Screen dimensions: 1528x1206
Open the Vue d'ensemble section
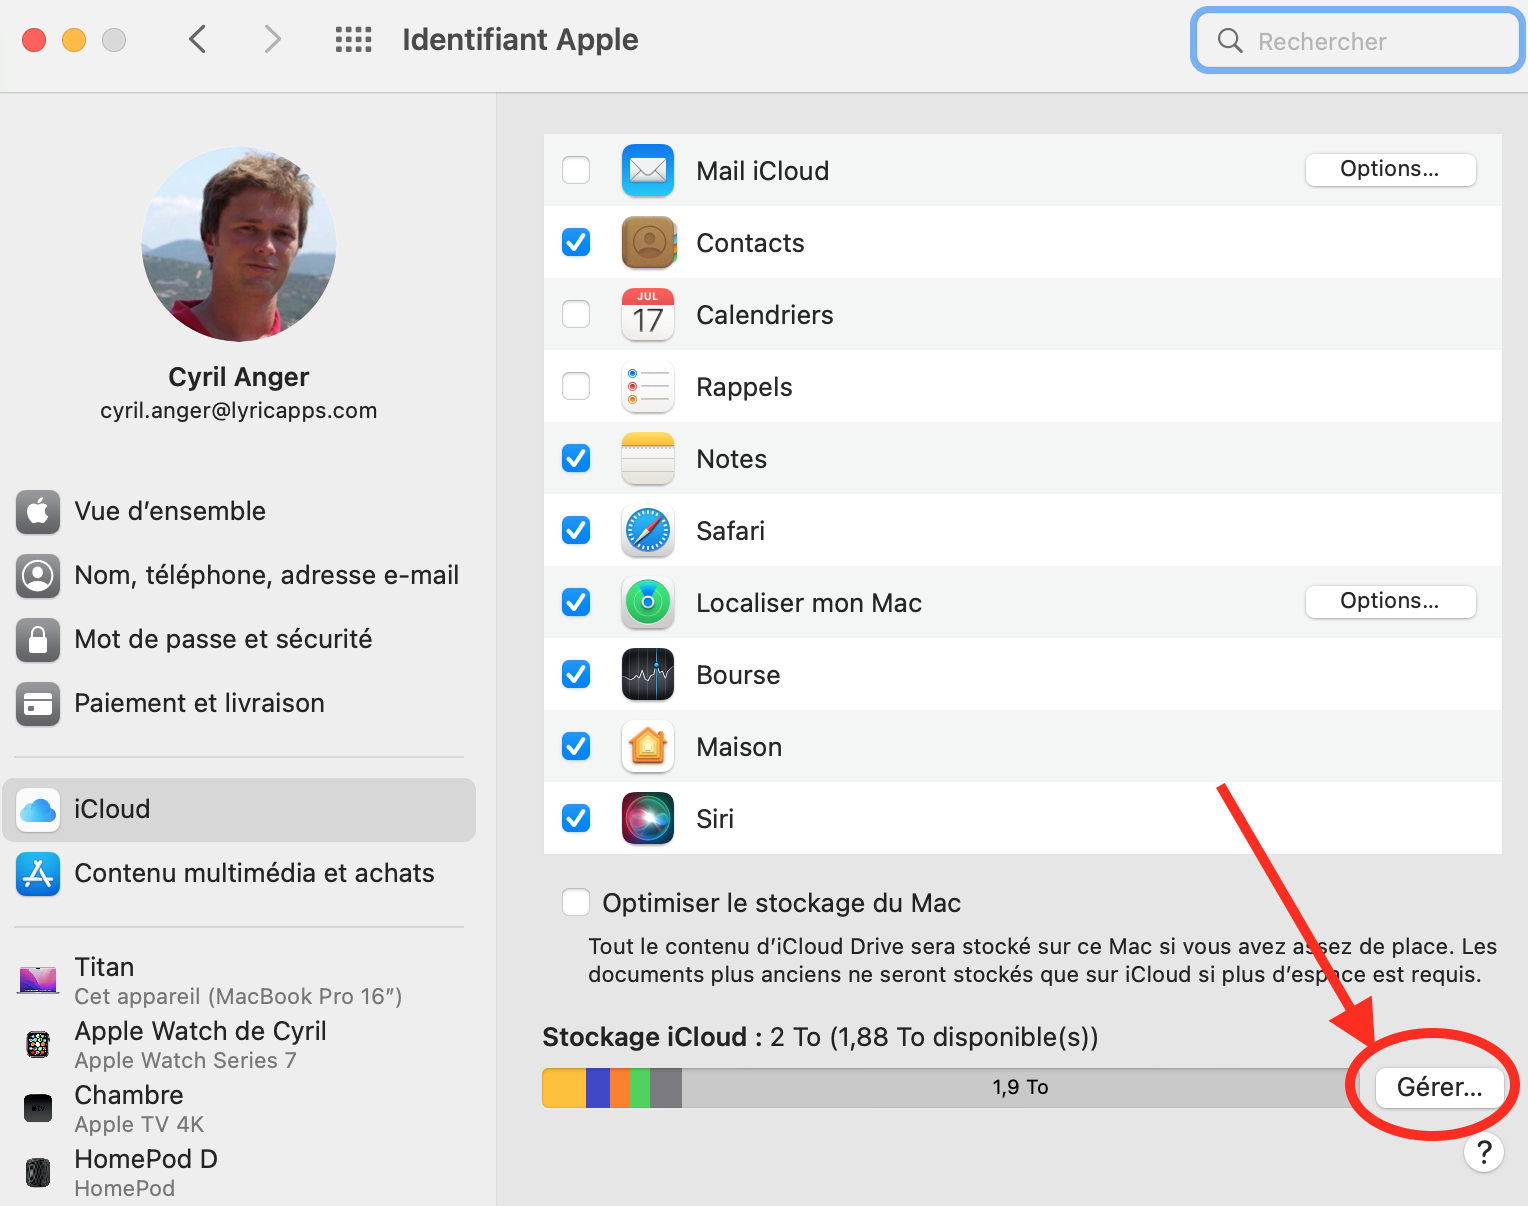pos(240,511)
